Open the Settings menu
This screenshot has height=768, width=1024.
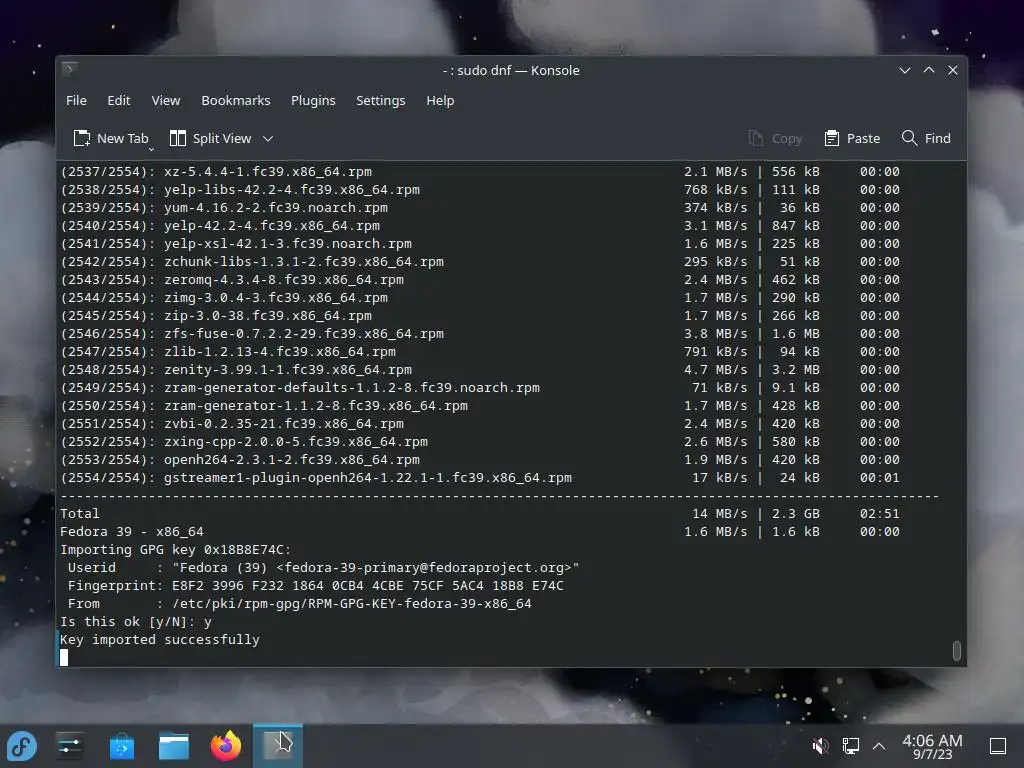pyautogui.click(x=380, y=101)
